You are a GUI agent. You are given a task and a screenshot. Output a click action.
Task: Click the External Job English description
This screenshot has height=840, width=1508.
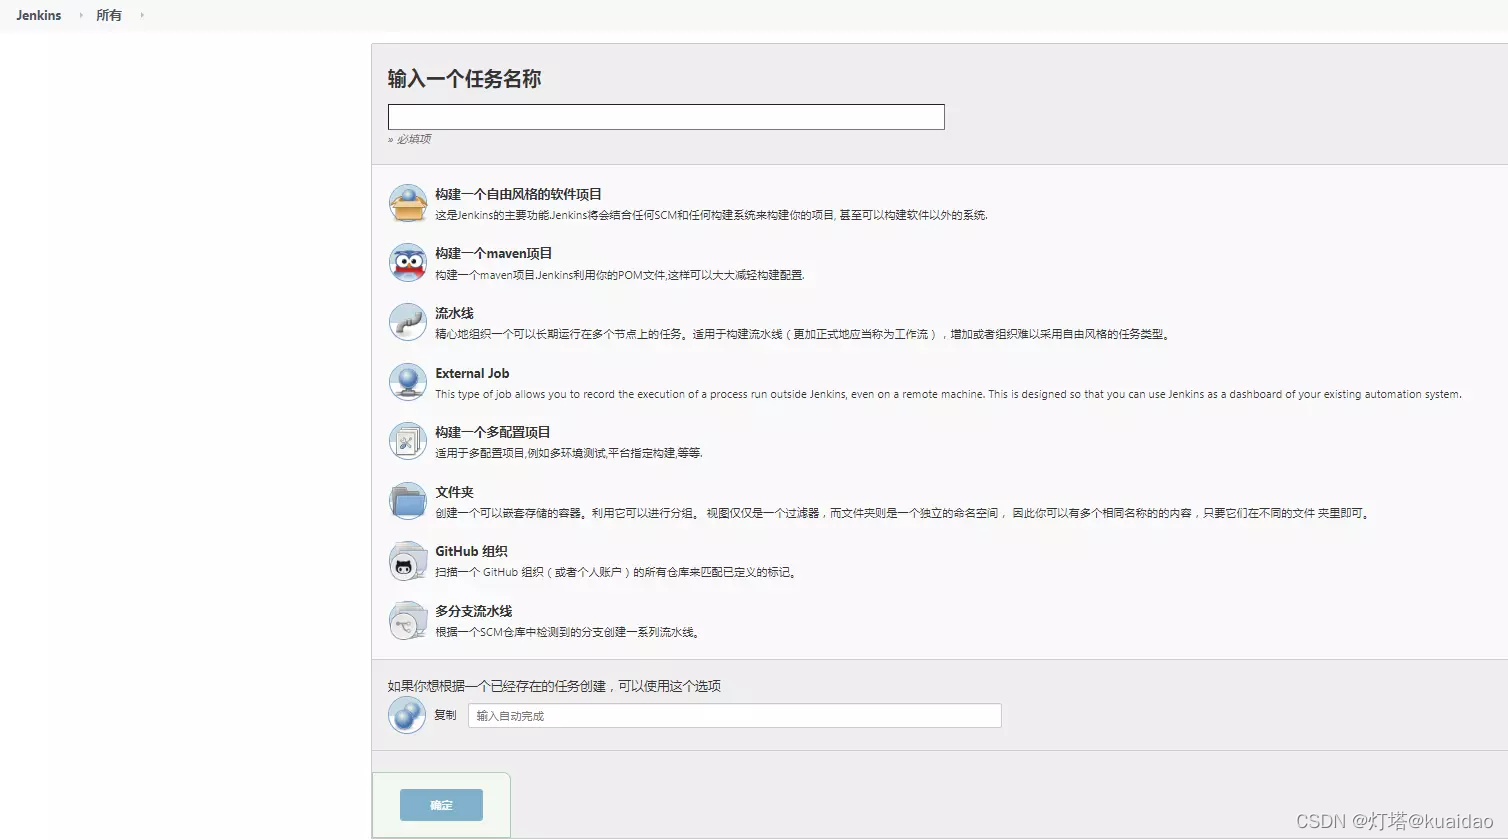coord(948,394)
